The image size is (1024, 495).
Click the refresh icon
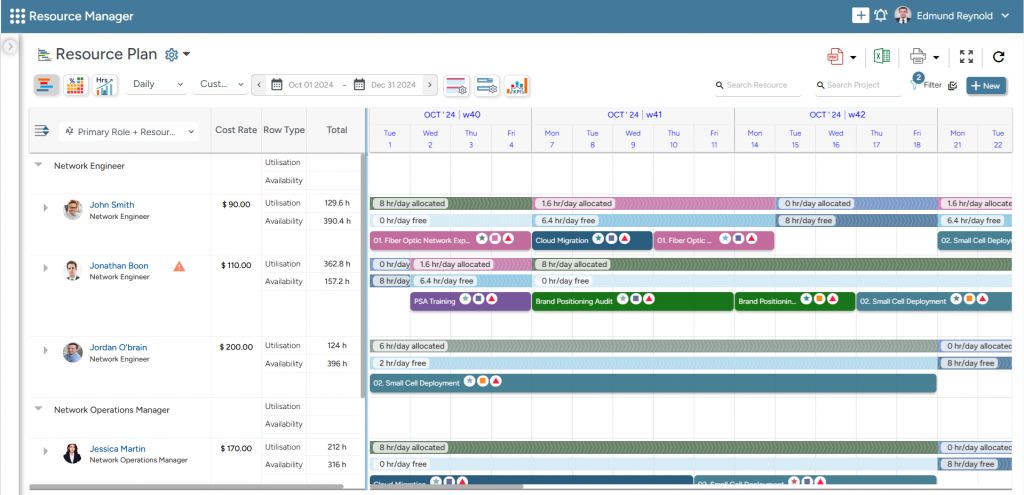(x=998, y=57)
